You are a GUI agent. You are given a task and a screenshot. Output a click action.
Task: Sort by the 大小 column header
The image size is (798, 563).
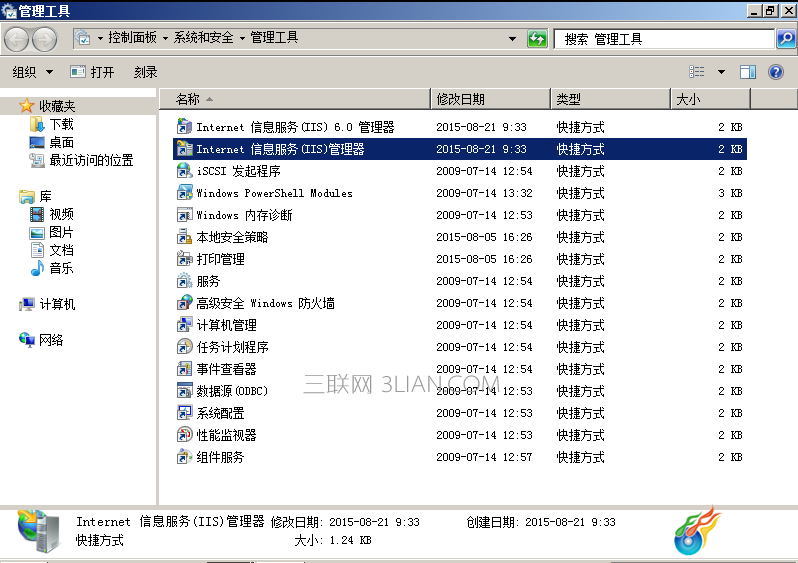(711, 99)
